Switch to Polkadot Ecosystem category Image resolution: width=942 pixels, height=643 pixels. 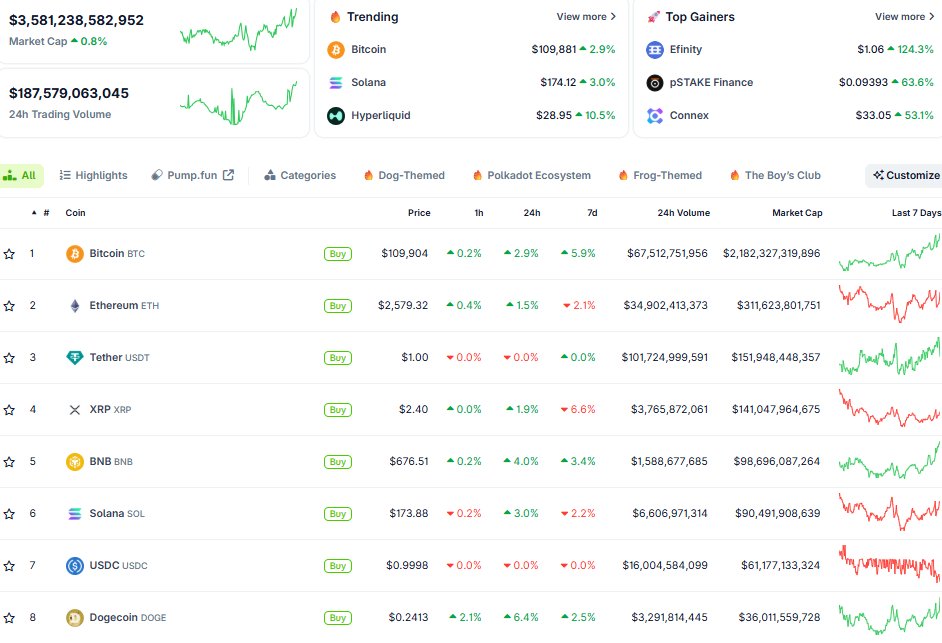532,175
